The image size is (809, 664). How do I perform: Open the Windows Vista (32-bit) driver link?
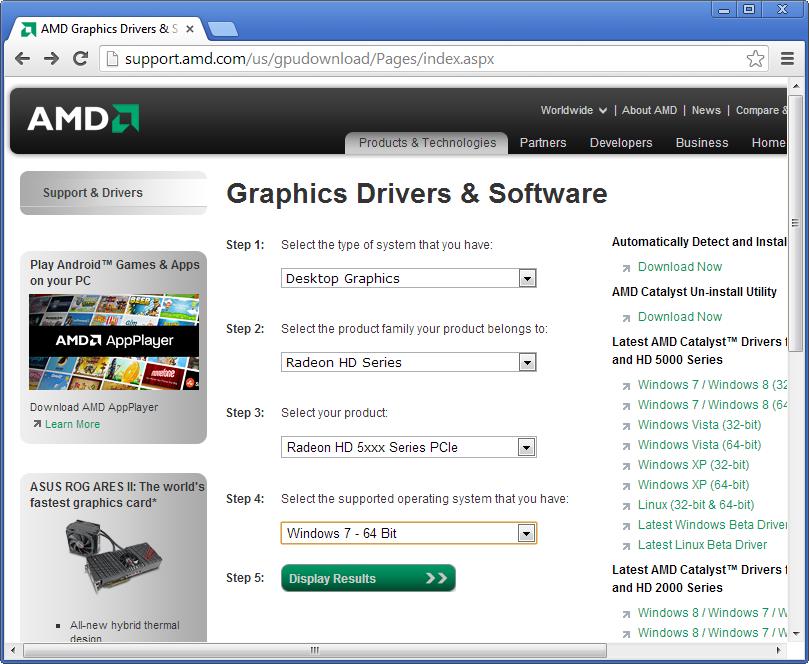699,425
